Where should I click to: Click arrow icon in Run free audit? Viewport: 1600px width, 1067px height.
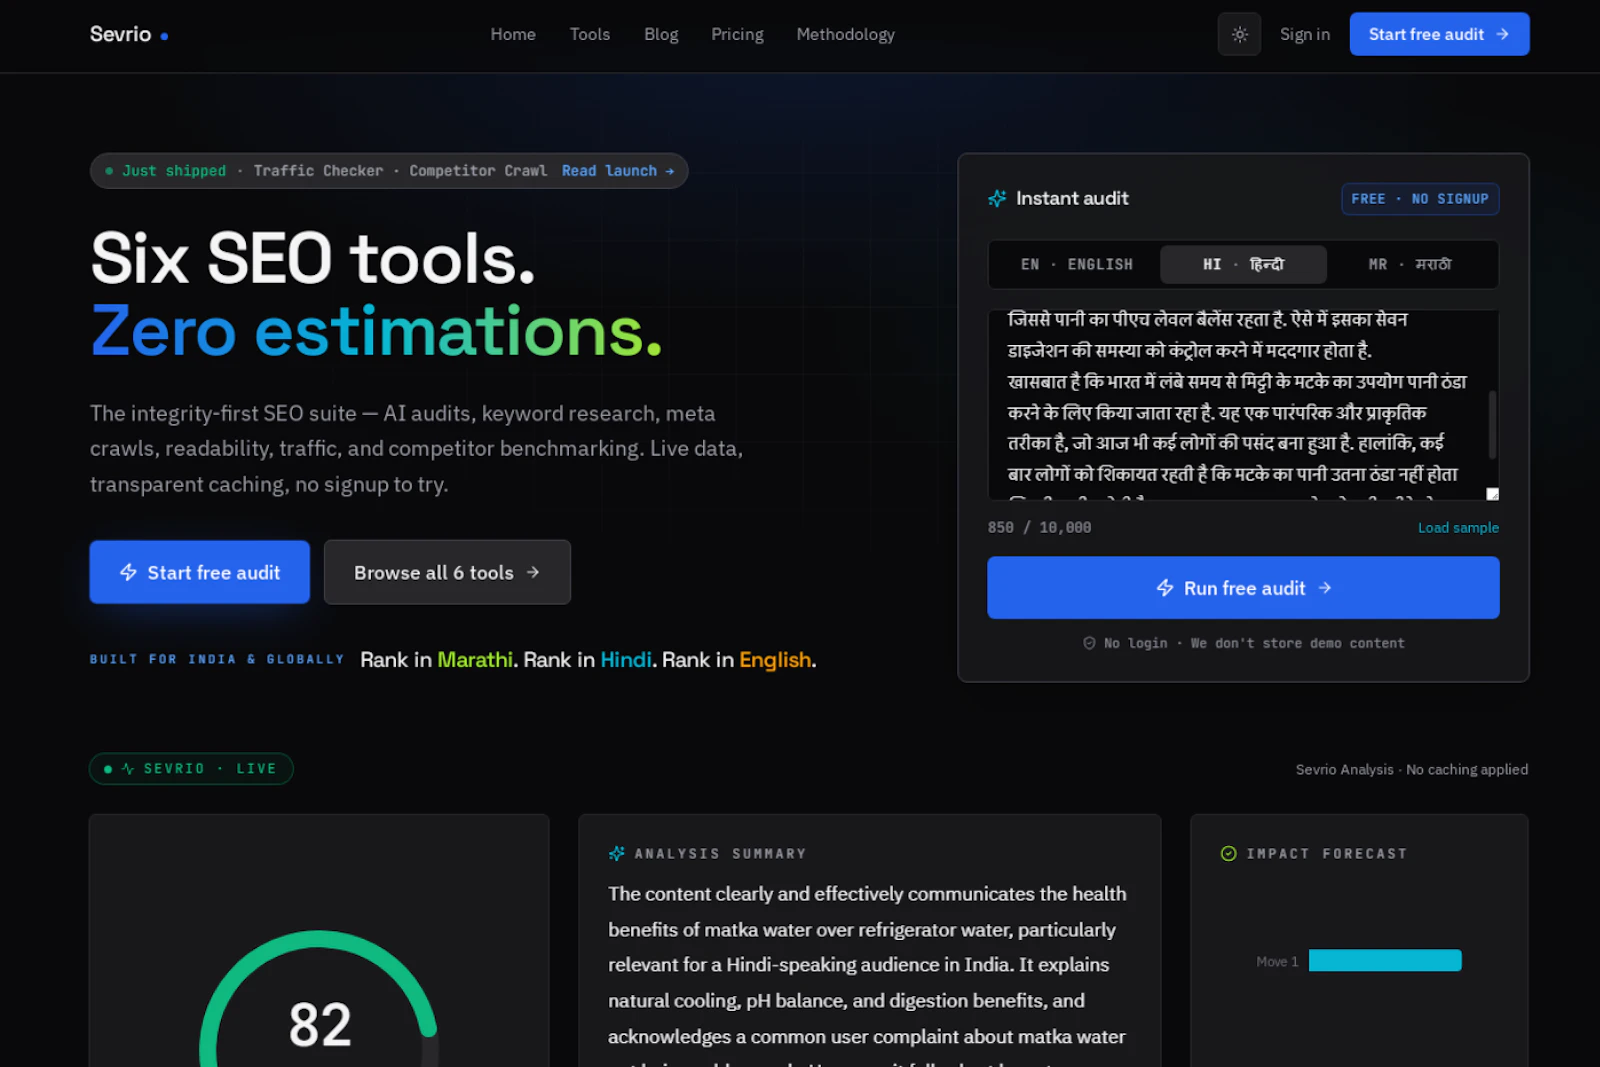click(1325, 588)
